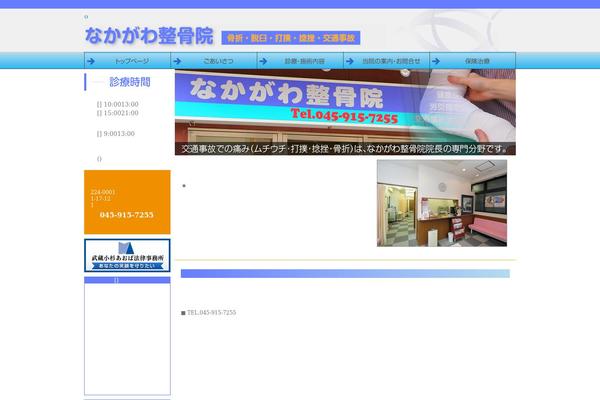600x400 pixels.
Task: Click the orange box phone number 045-915-7255
Action: click(x=127, y=215)
